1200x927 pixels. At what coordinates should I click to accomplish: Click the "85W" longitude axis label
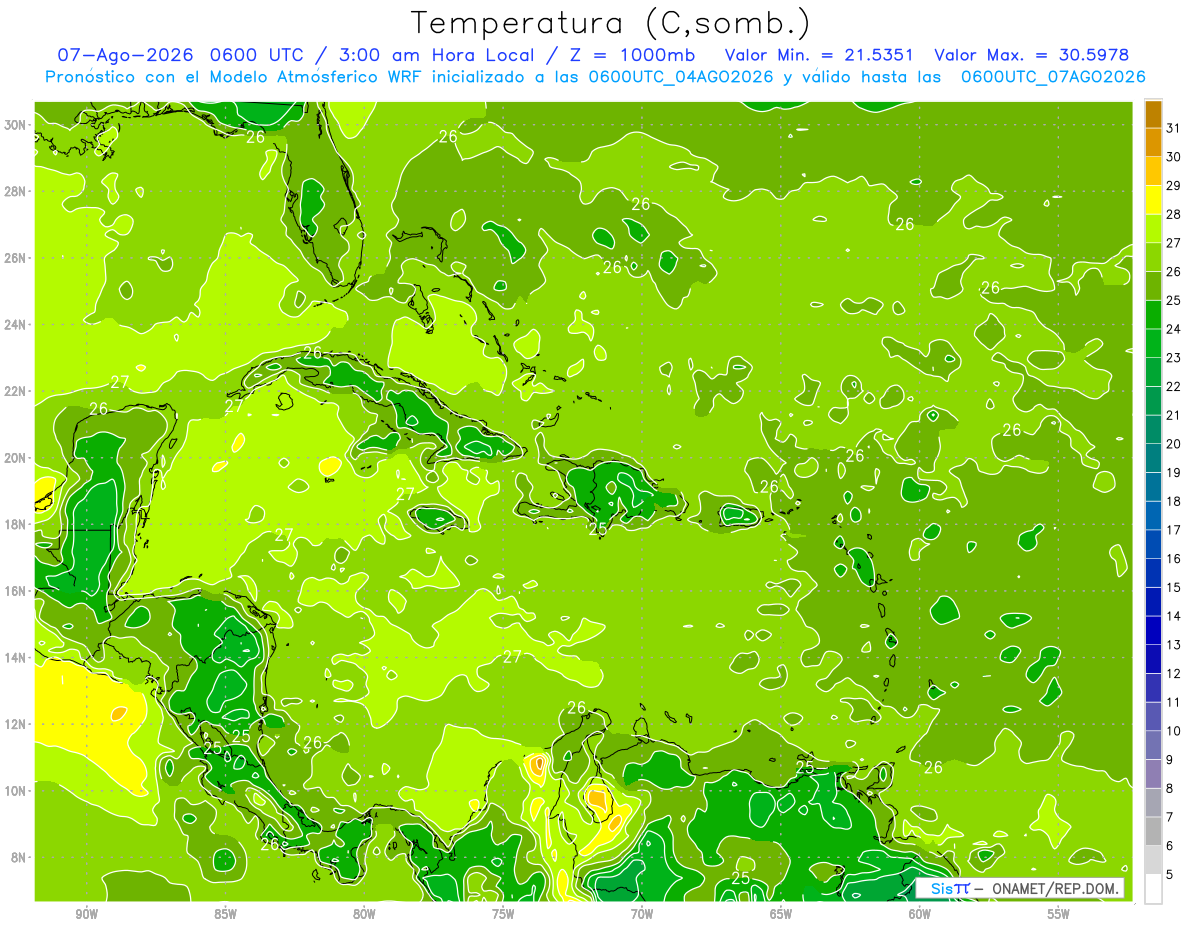click(x=225, y=914)
